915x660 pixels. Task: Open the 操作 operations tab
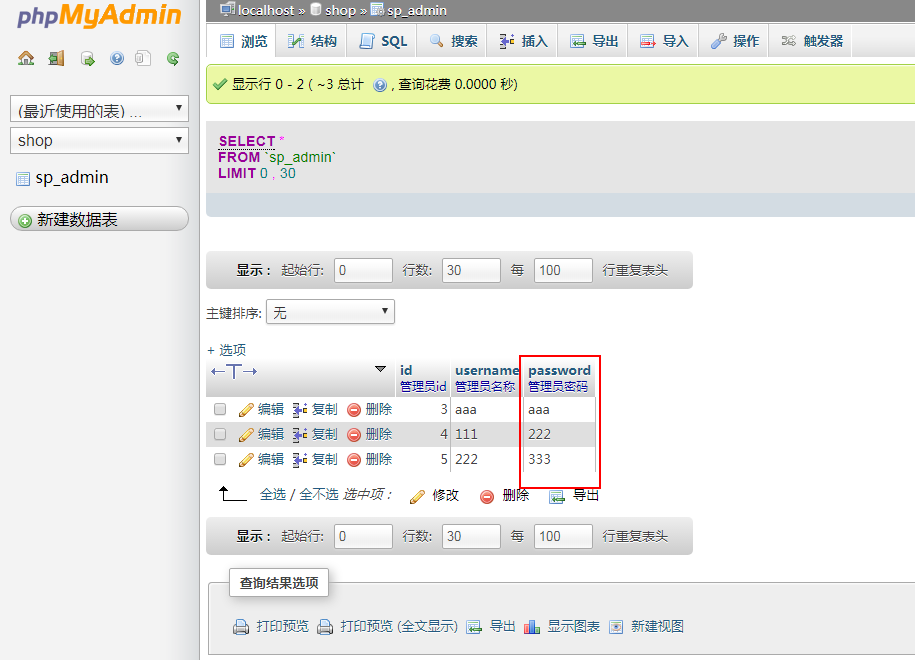pyautogui.click(x=735, y=41)
